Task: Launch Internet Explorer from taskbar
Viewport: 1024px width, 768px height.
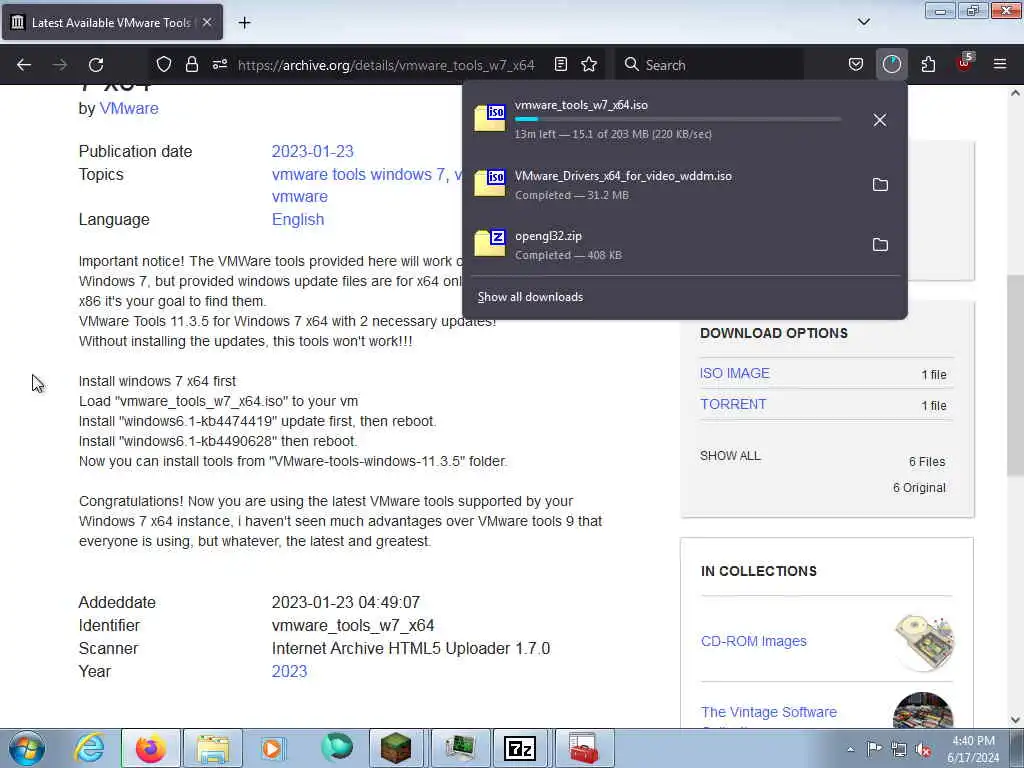Action: coord(89,748)
